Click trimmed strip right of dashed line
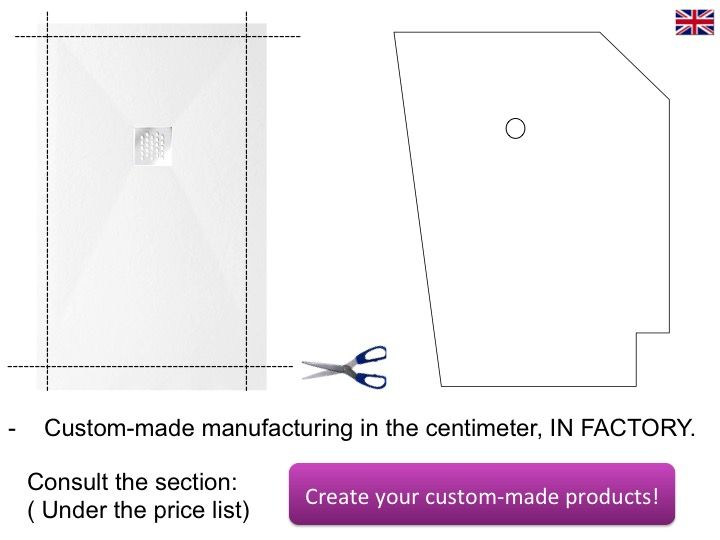The width and height of the screenshot is (720, 540). (257, 207)
